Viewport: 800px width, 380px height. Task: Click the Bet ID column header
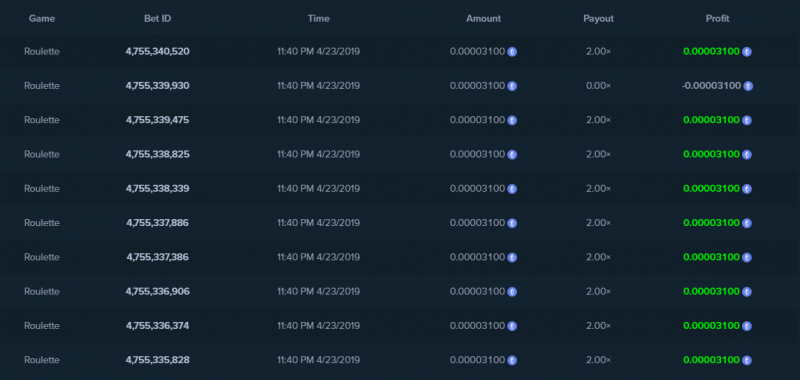coord(158,18)
